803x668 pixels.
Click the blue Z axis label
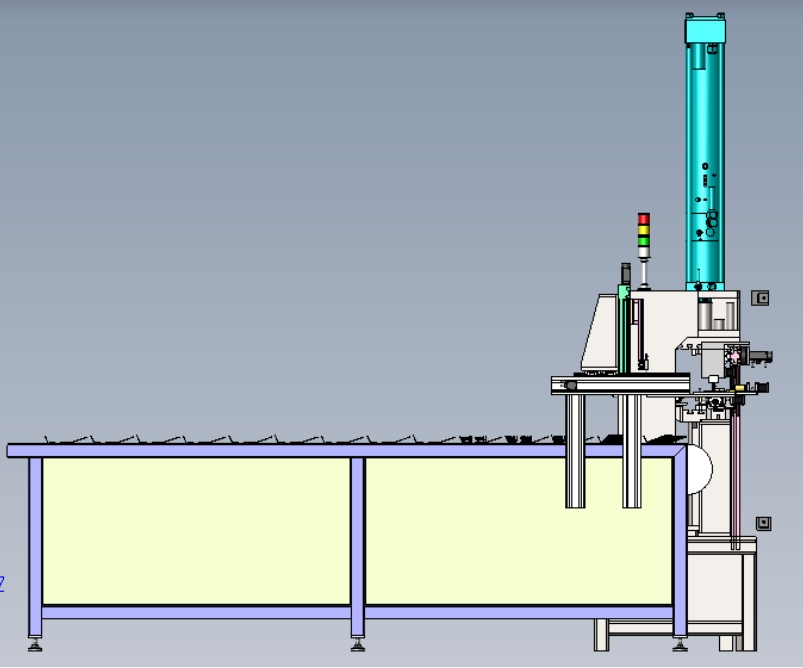click(x=2, y=583)
